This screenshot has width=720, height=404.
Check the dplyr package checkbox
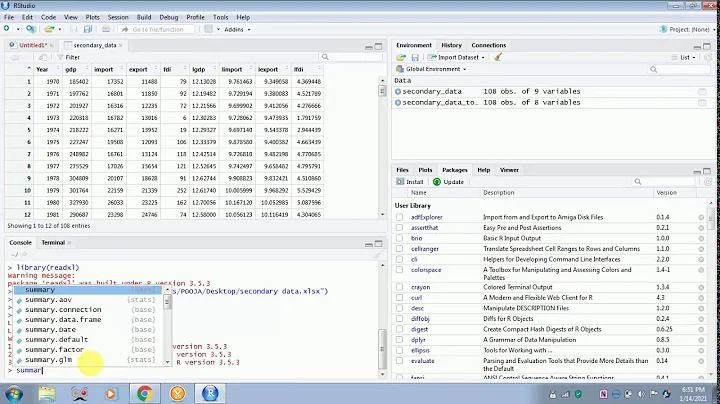point(399,340)
